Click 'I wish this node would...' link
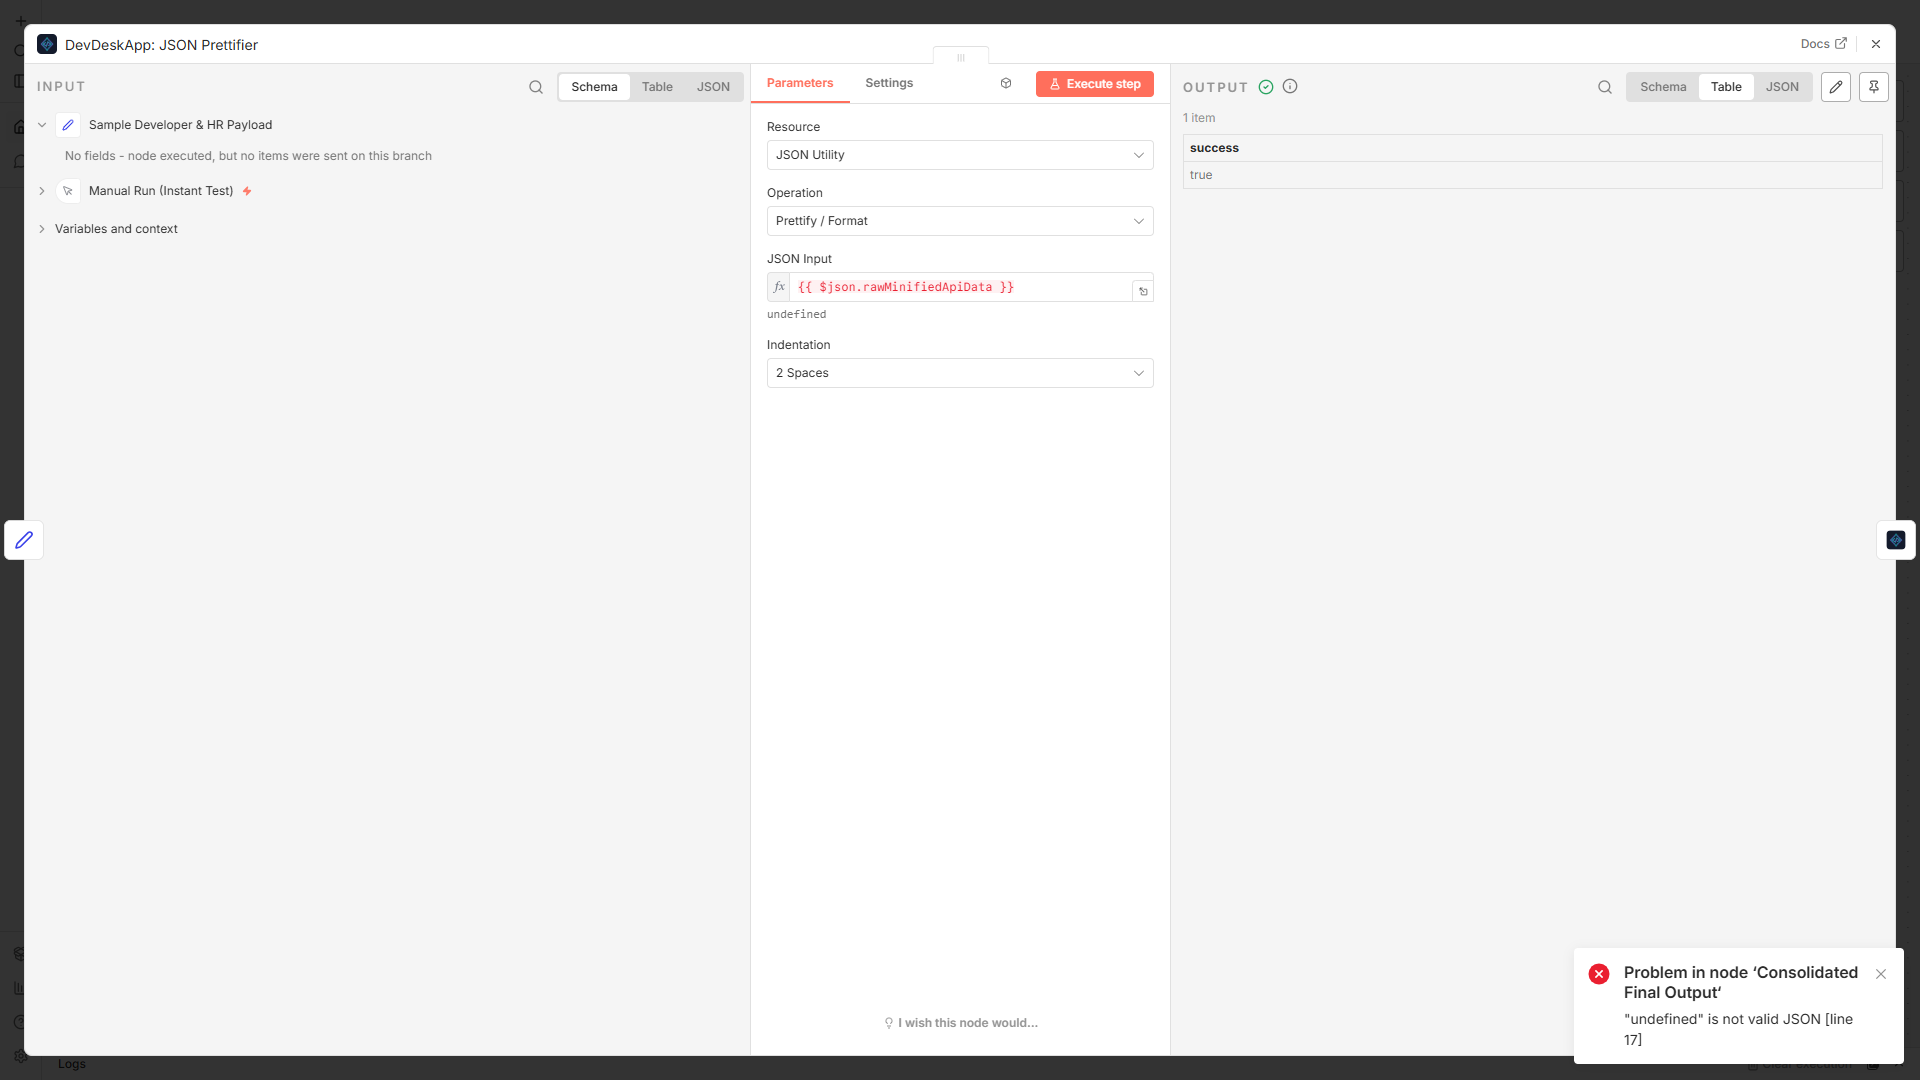 point(961,1023)
